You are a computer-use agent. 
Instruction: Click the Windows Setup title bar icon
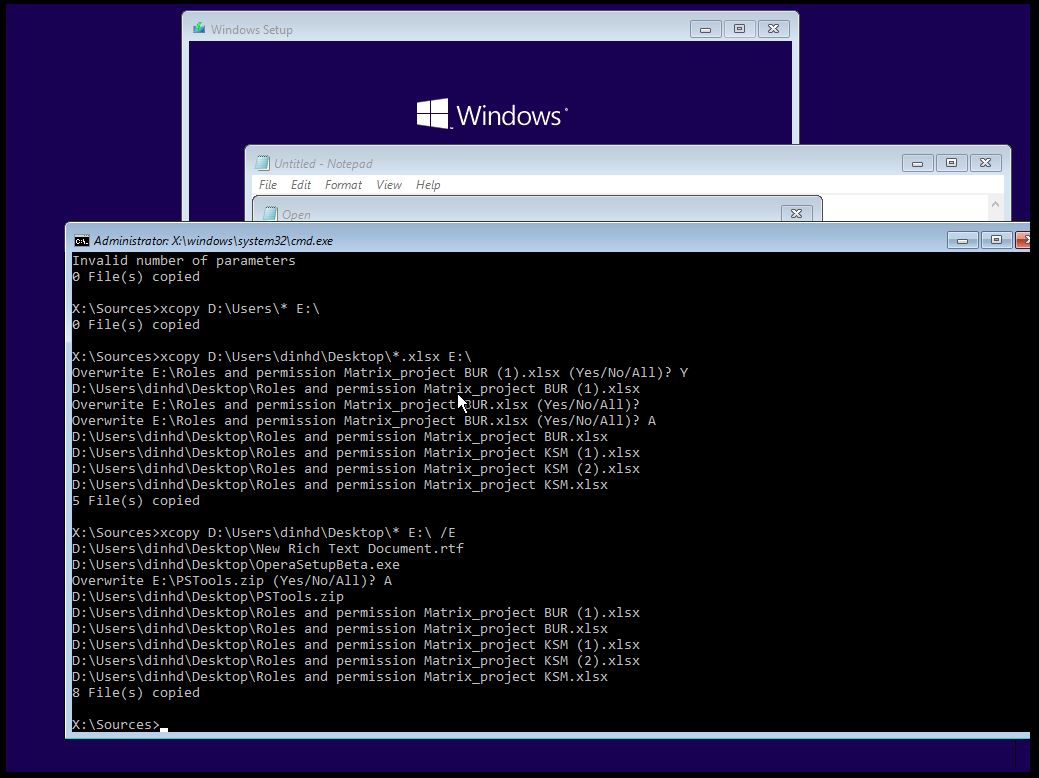click(x=199, y=28)
